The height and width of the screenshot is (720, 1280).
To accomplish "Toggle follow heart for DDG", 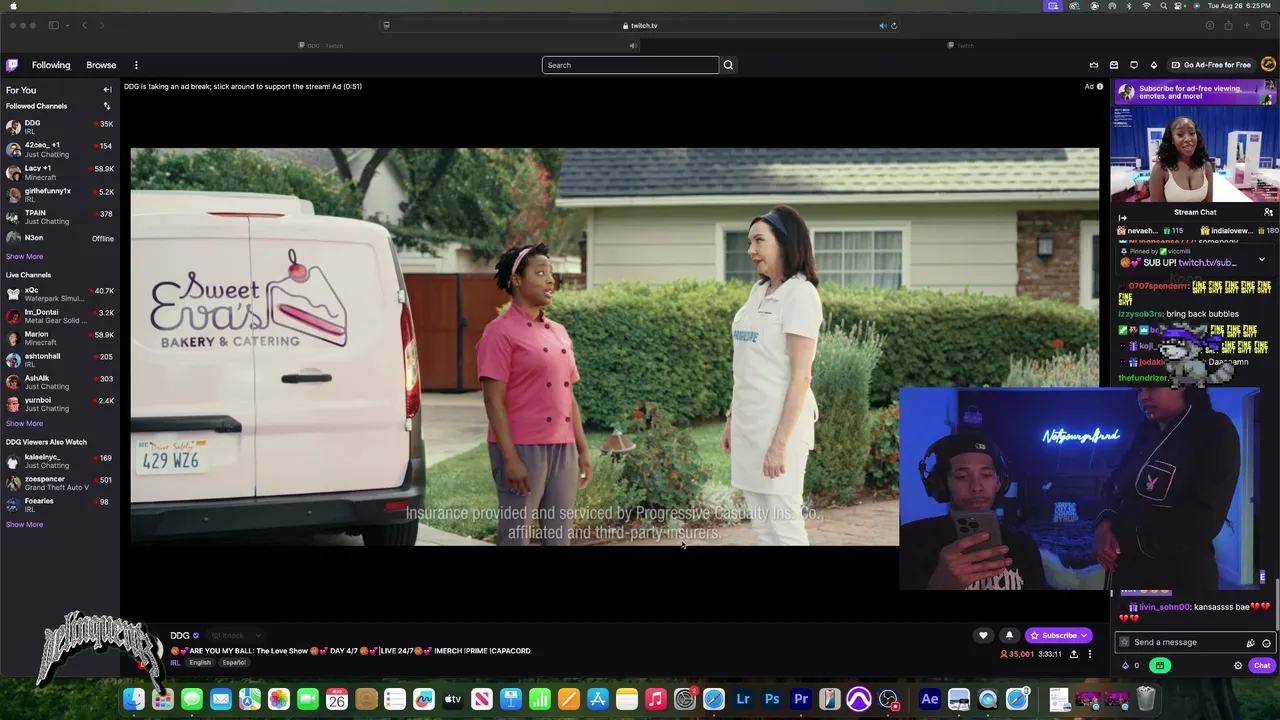I will click(x=983, y=635).
